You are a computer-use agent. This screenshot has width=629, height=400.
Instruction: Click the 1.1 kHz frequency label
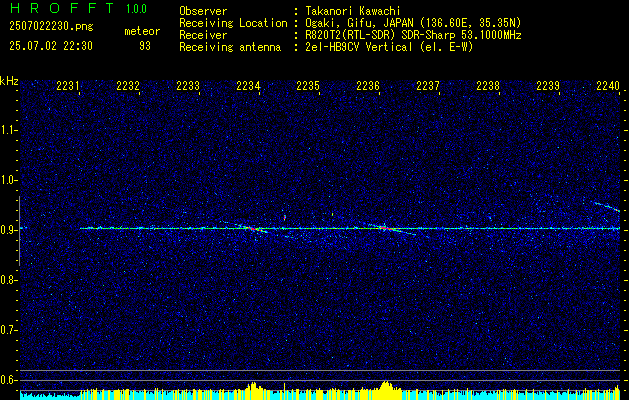pos(9,130)
